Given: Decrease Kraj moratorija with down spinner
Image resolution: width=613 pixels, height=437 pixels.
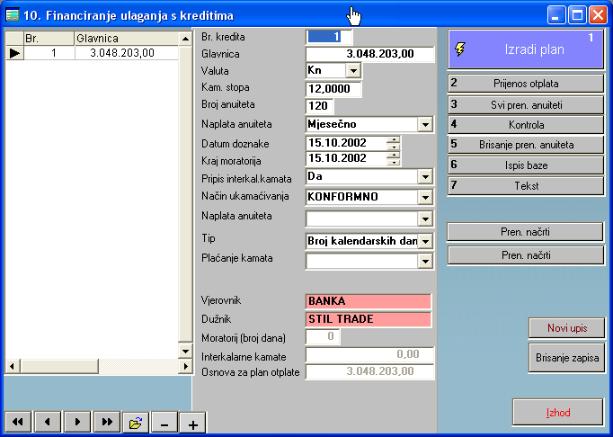Looking at the screenshot, I should tap(393, 162).
